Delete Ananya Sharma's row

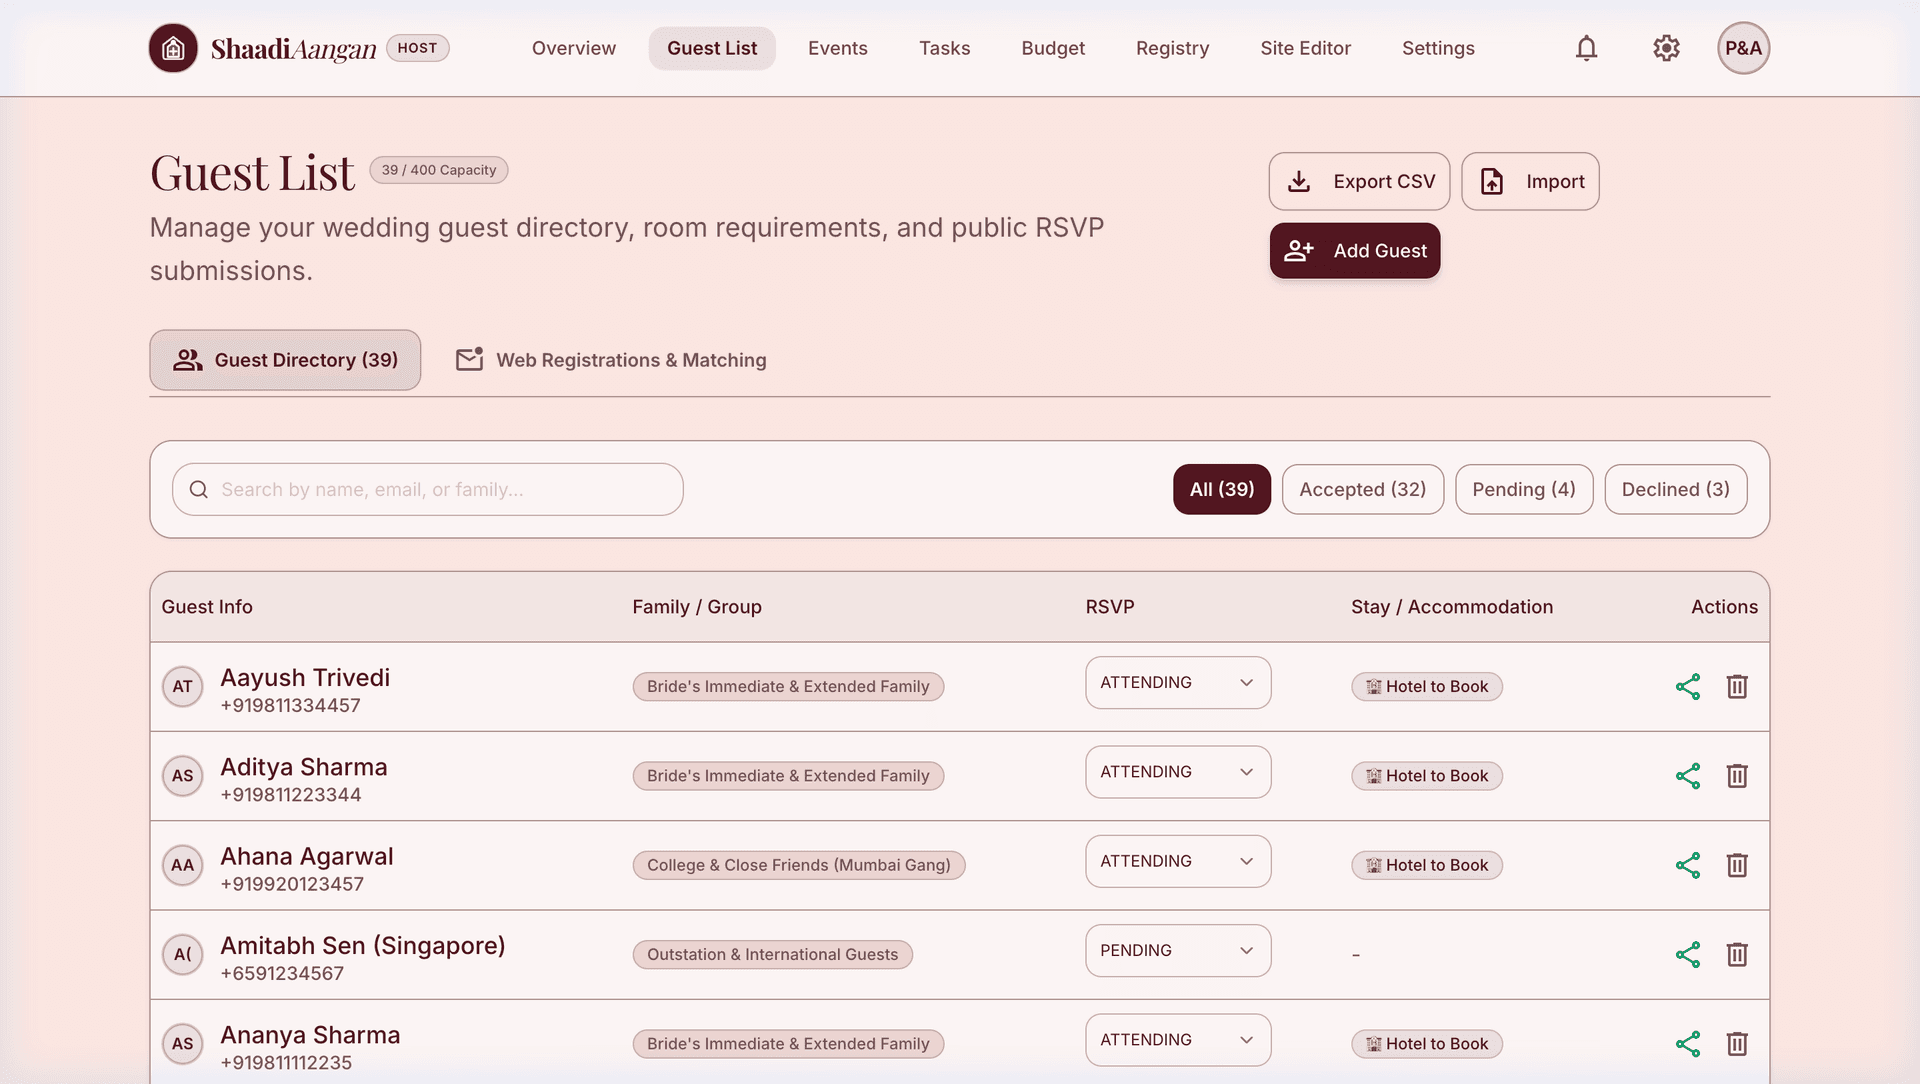coord(1737,1044)
